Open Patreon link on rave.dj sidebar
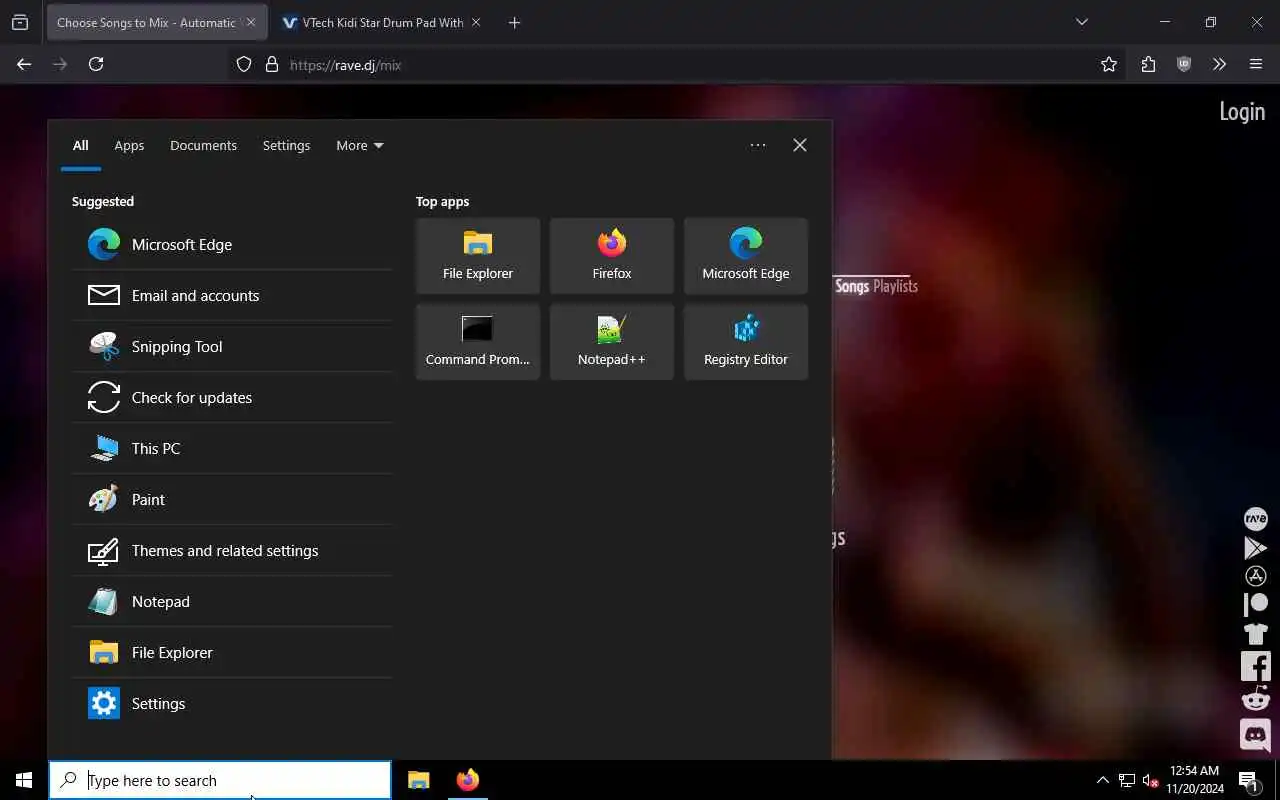The height and width of the screenshot is (800, 1280). (1255, 605)
